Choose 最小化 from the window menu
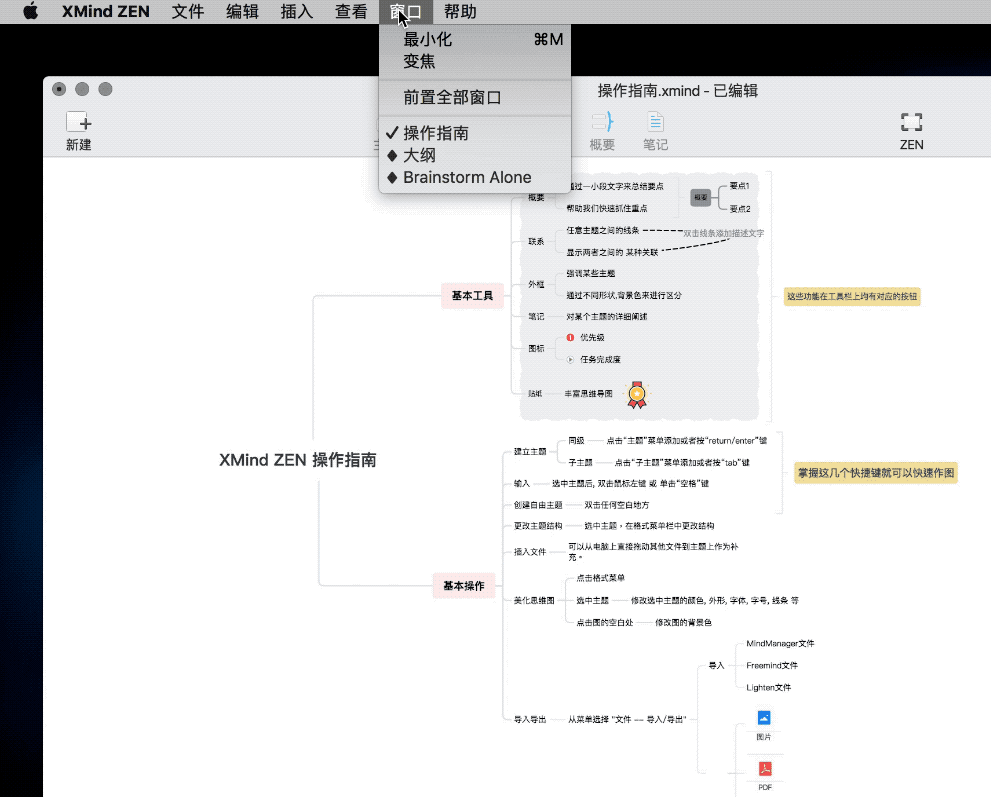Screen dimensions: 991x797 click(475, 39)
